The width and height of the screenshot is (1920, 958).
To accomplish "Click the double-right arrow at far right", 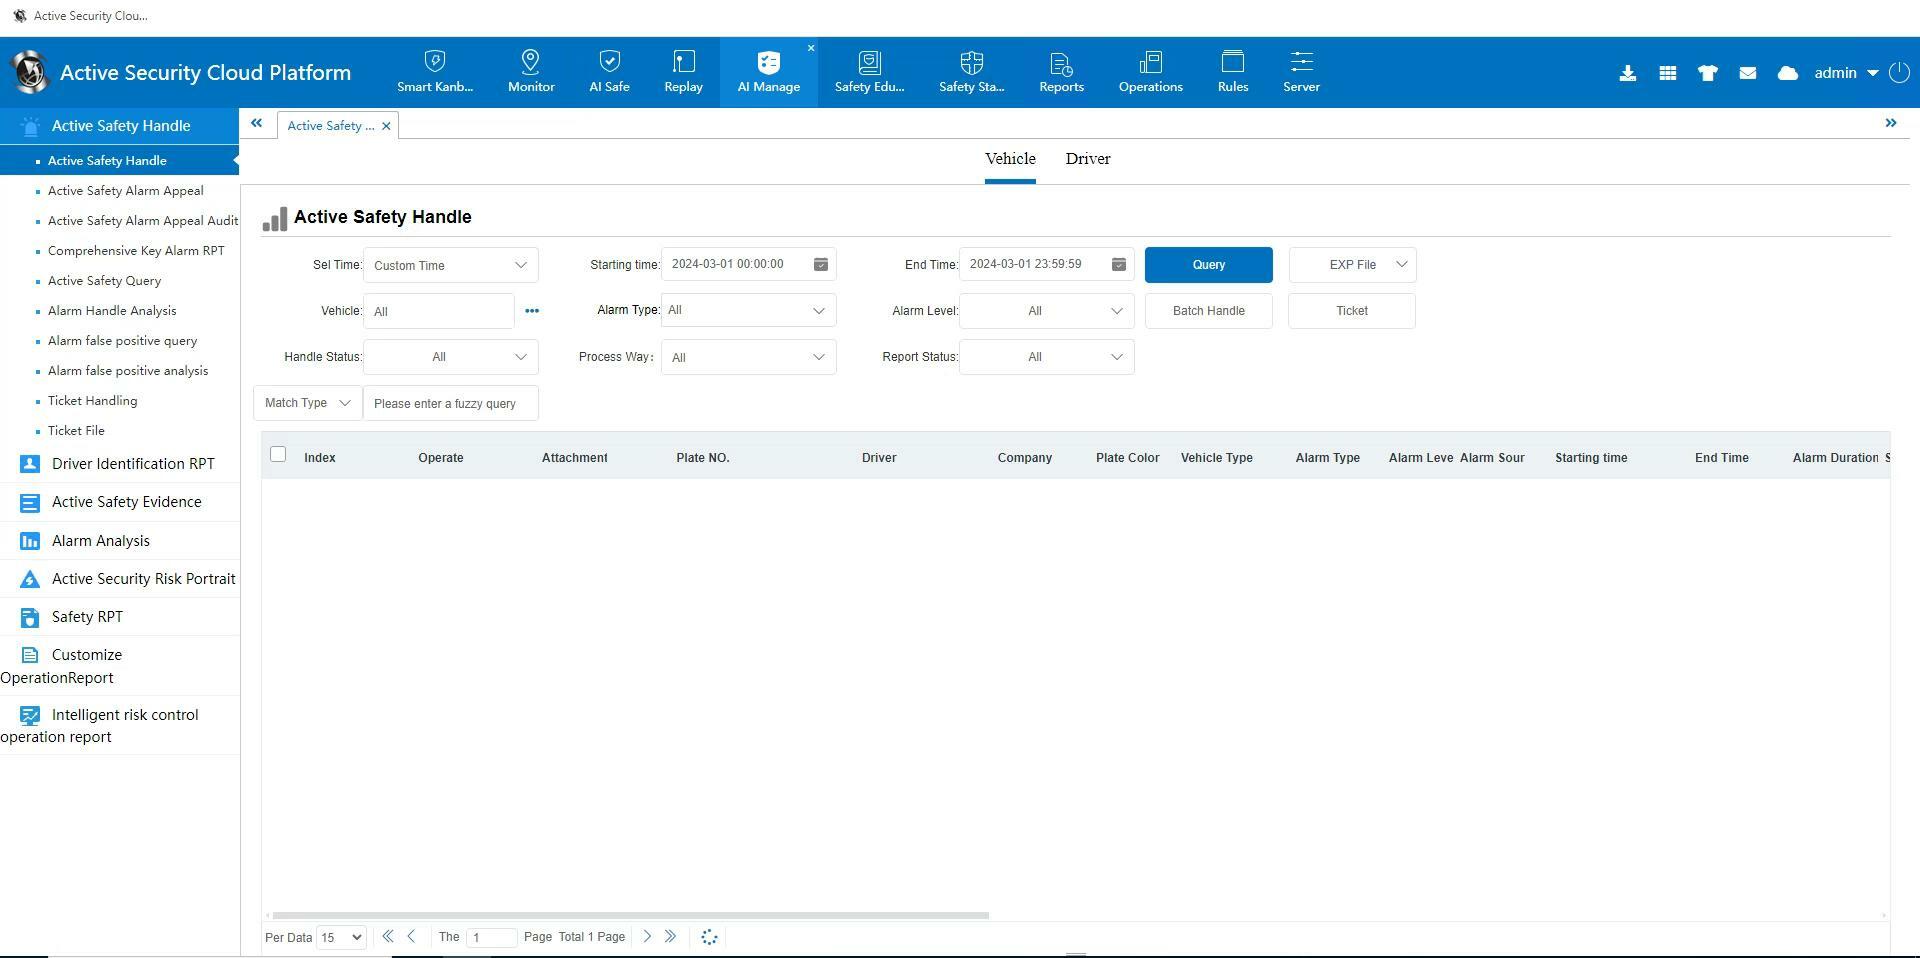I will point(1890,123).
